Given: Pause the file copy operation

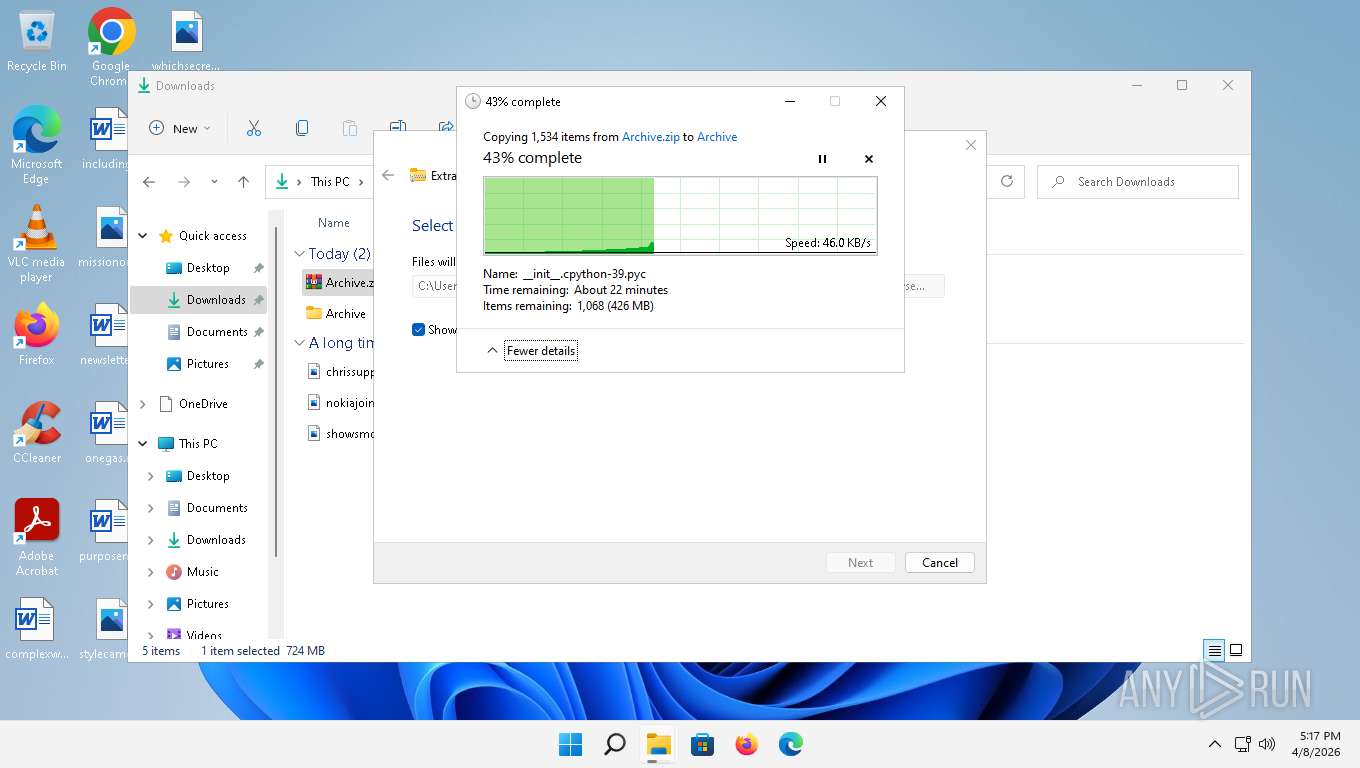Looking at the screenshot, I should [x=822, y=159].
